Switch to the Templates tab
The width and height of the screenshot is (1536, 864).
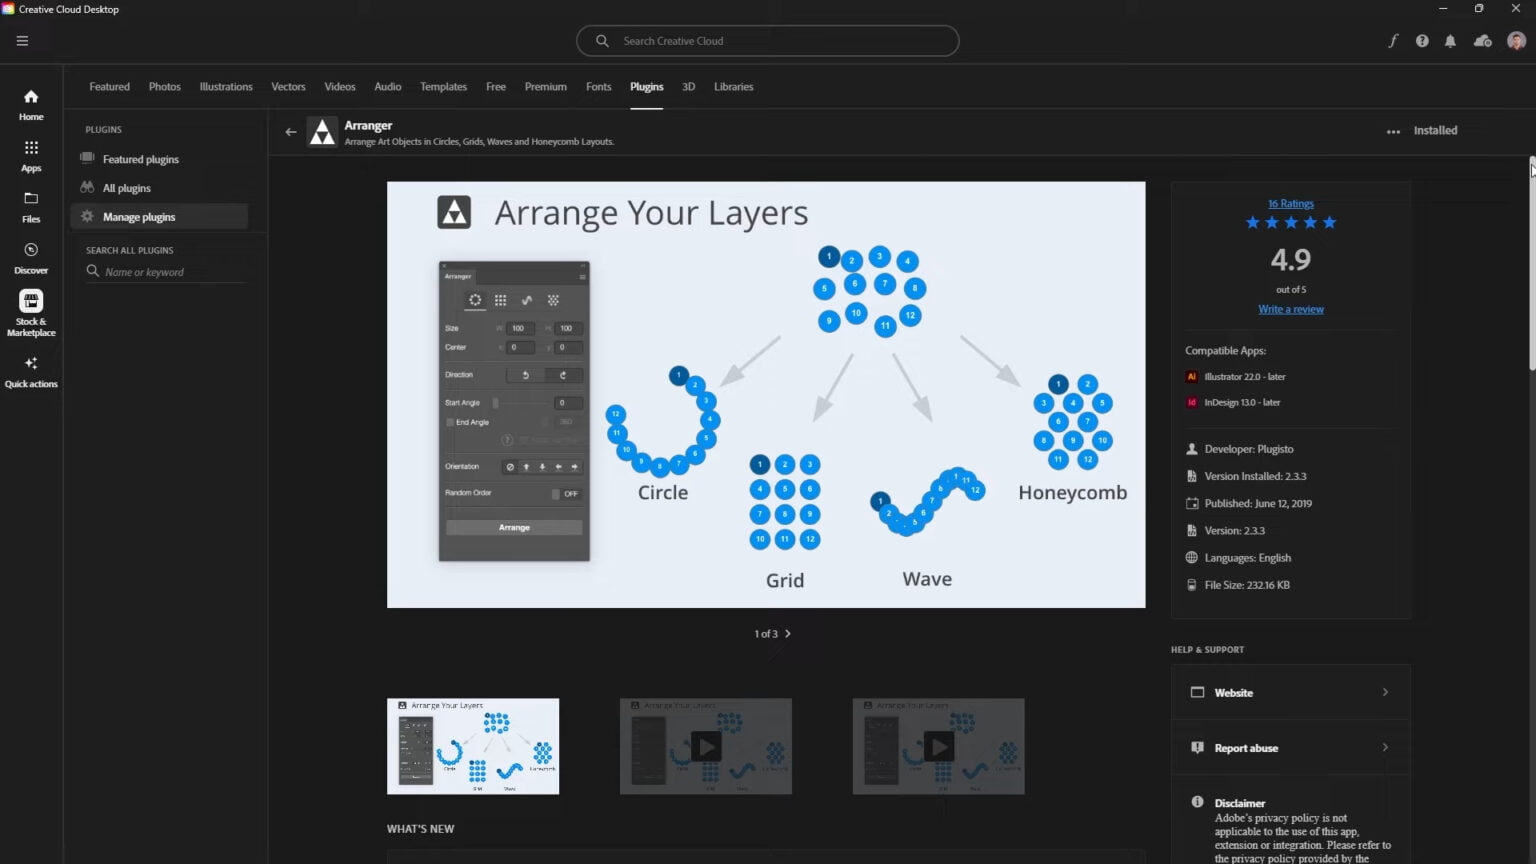coord(443,87)
